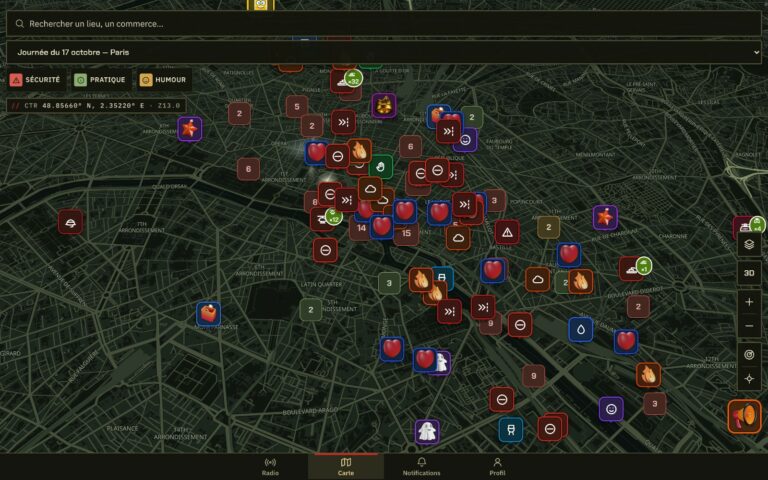The height and width of the screenshot is (480, 768).
Task: Open the standalone ghost marker near Boulevard Arago
Action: click(427, 432)
